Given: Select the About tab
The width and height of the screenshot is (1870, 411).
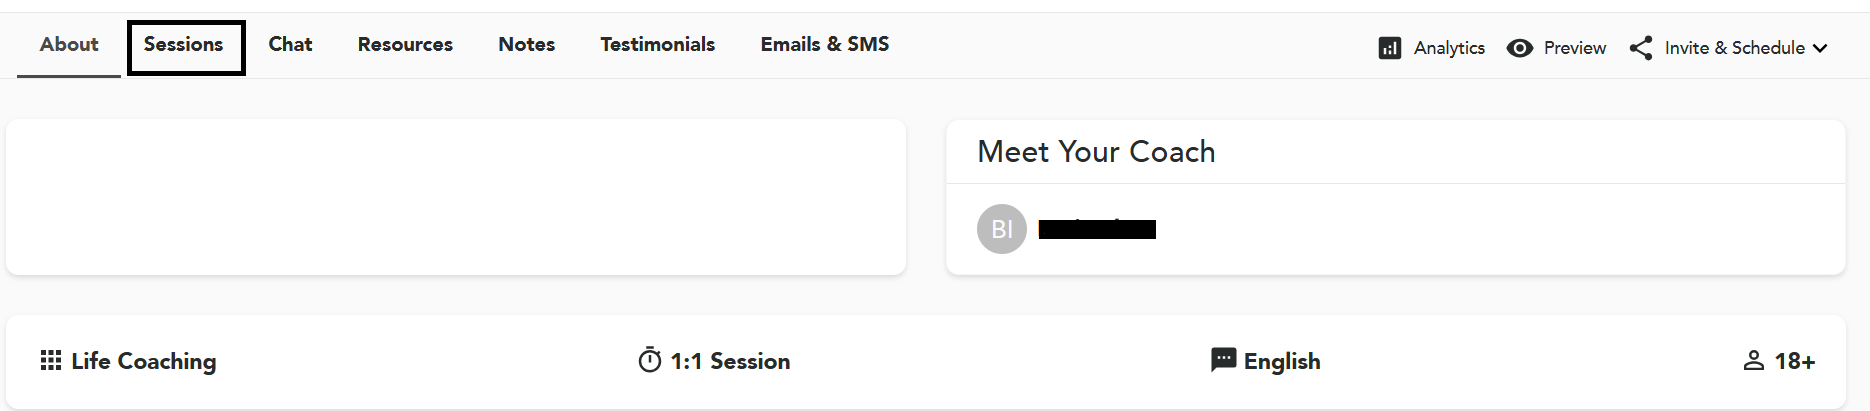Looking at the screenshot, I should pos(69,45).
